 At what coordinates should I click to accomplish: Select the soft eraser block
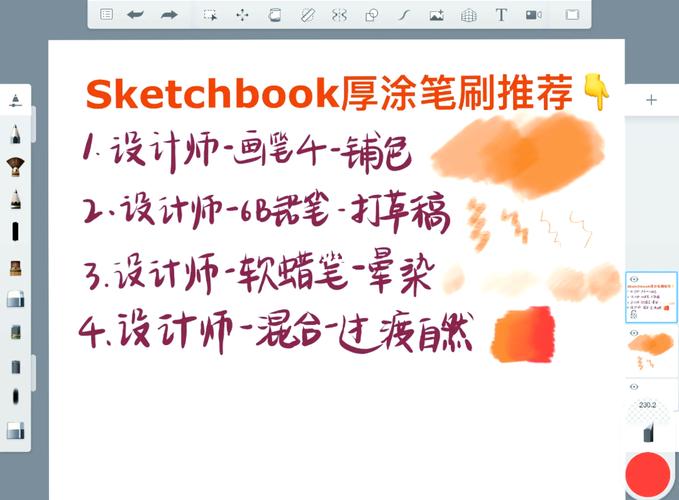[16, 299]
